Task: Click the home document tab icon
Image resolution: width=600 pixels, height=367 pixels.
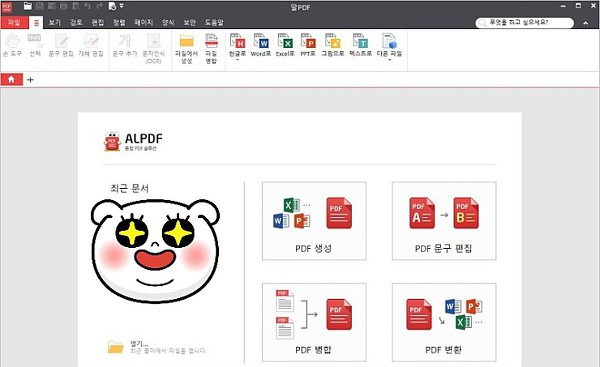Action: coord(11,79)
